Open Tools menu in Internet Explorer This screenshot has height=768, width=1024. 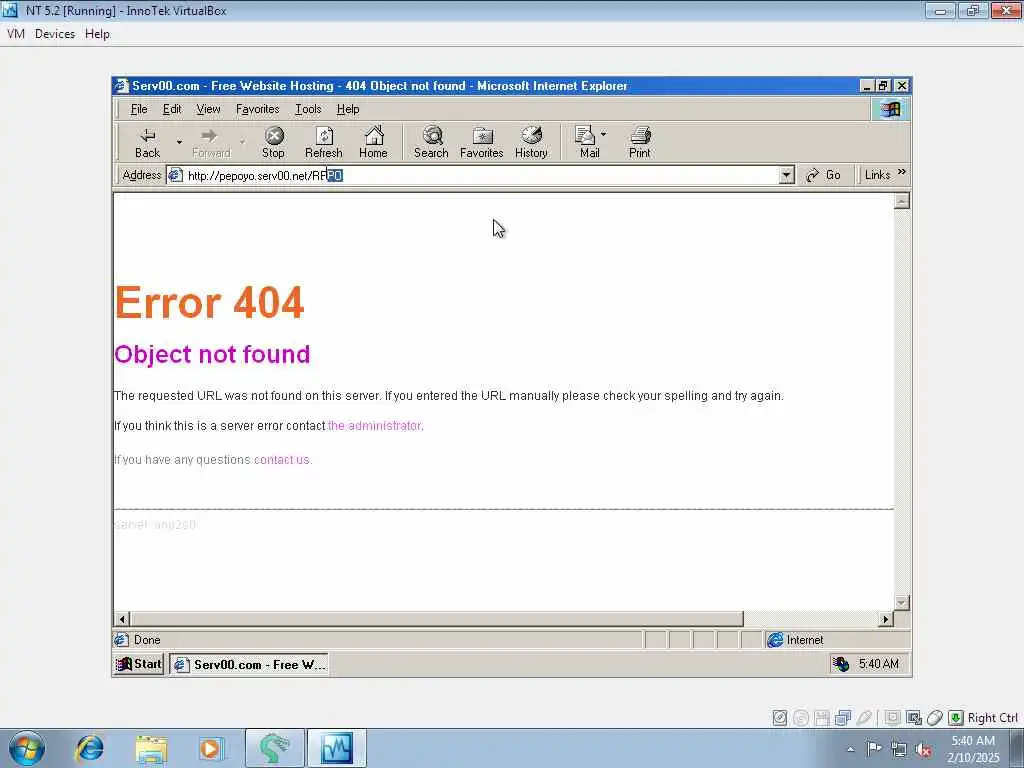(x=308, y=109)
